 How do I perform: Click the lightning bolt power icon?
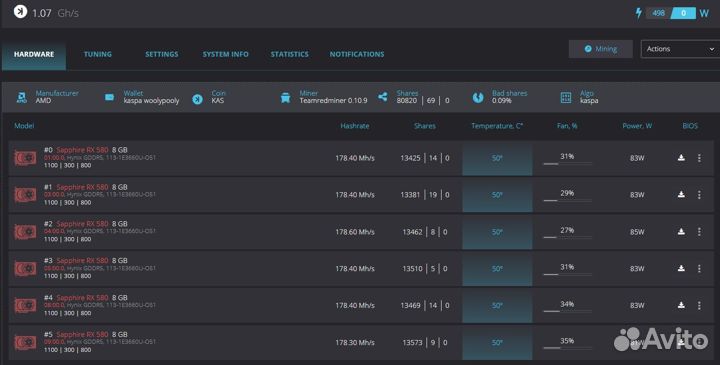[x=639, y=13]
